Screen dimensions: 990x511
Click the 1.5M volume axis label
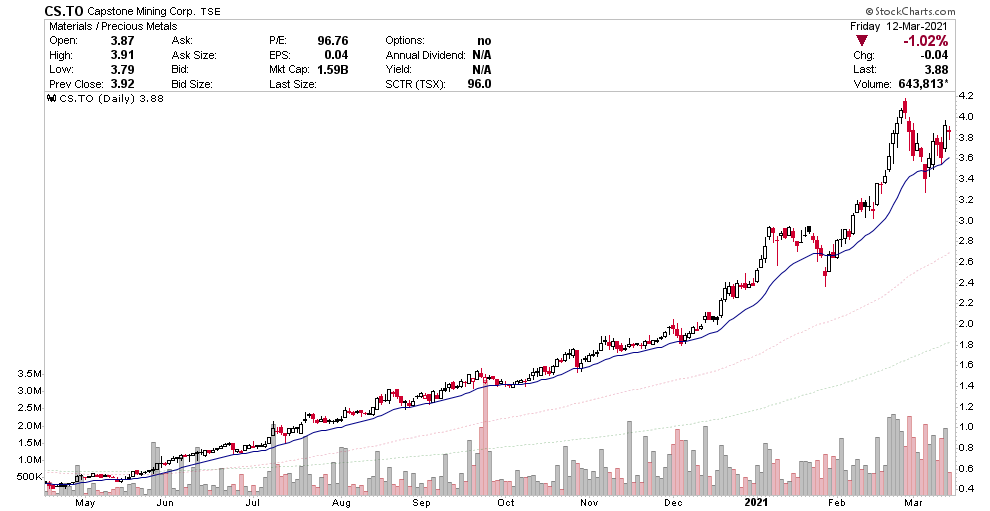(x=30, y=443)
